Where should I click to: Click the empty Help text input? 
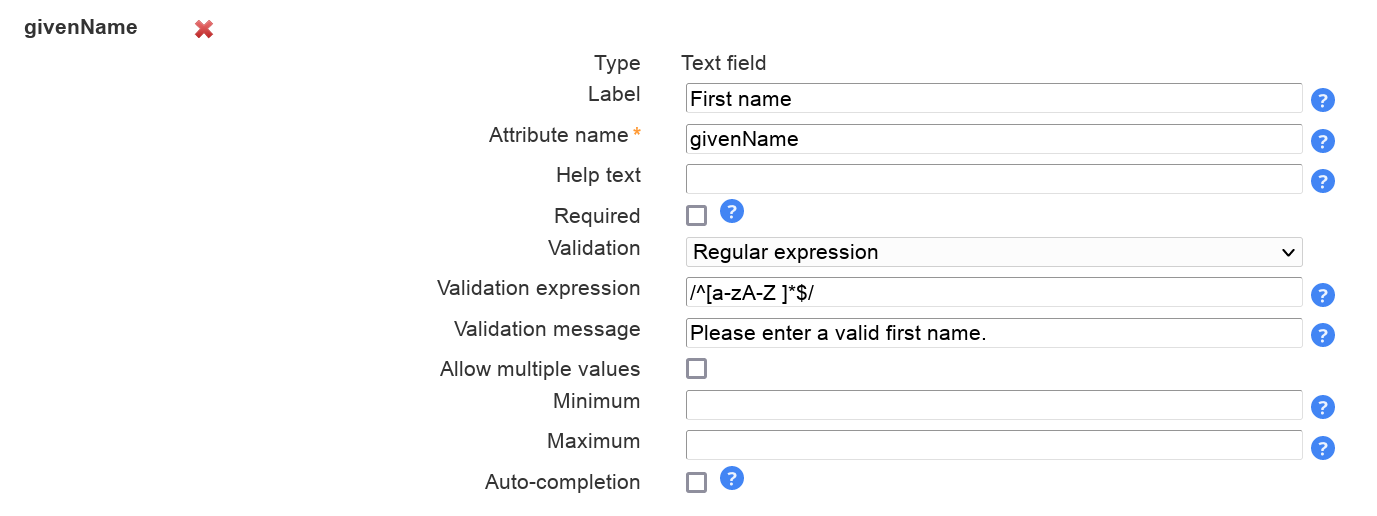994,179
